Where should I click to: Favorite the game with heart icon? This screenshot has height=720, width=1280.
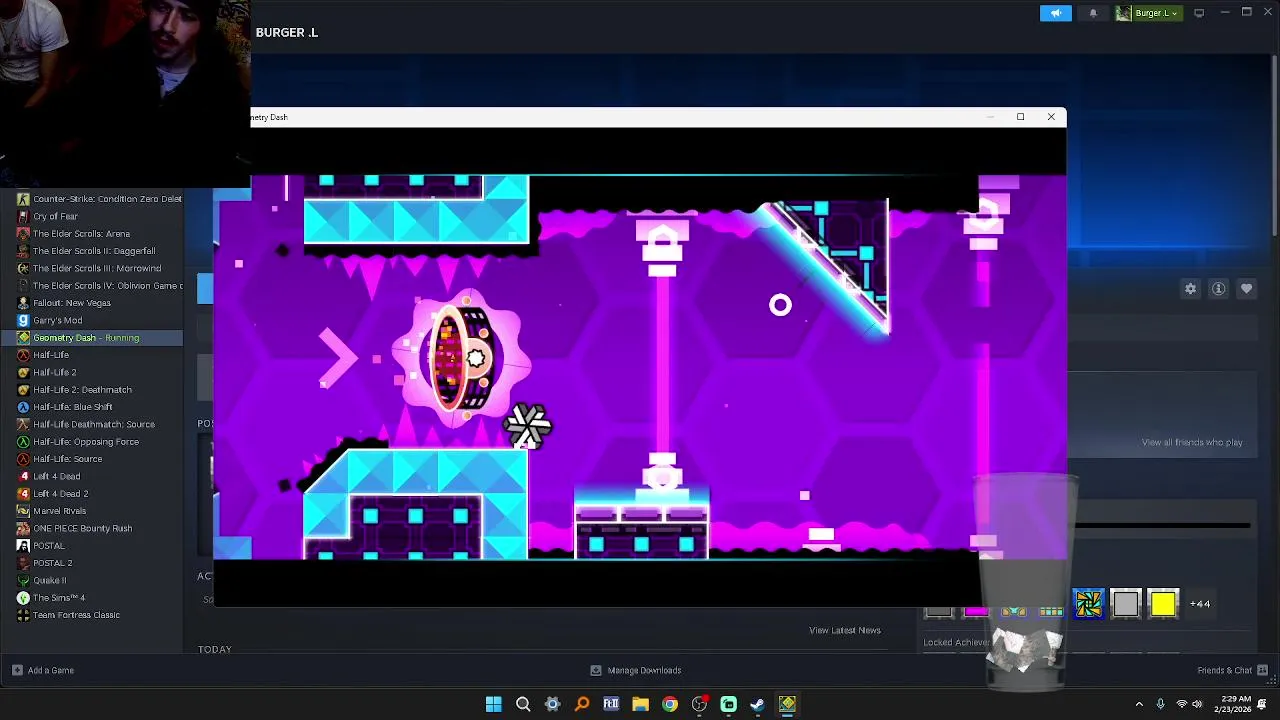[x=1247, y=289]
